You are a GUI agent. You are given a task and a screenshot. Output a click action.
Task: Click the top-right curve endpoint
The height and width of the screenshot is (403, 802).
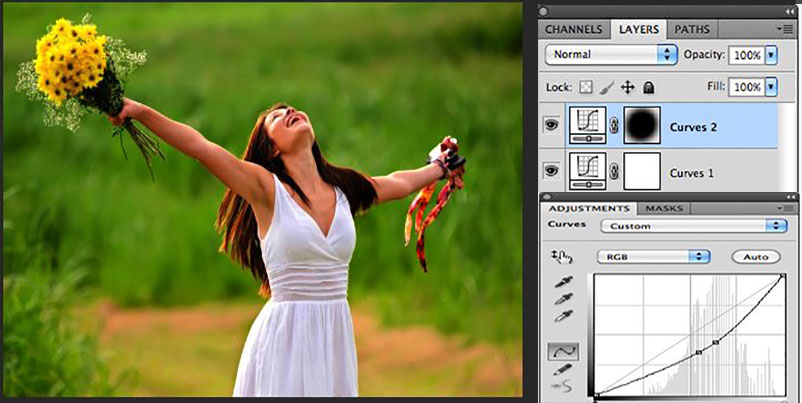[783, 276]
